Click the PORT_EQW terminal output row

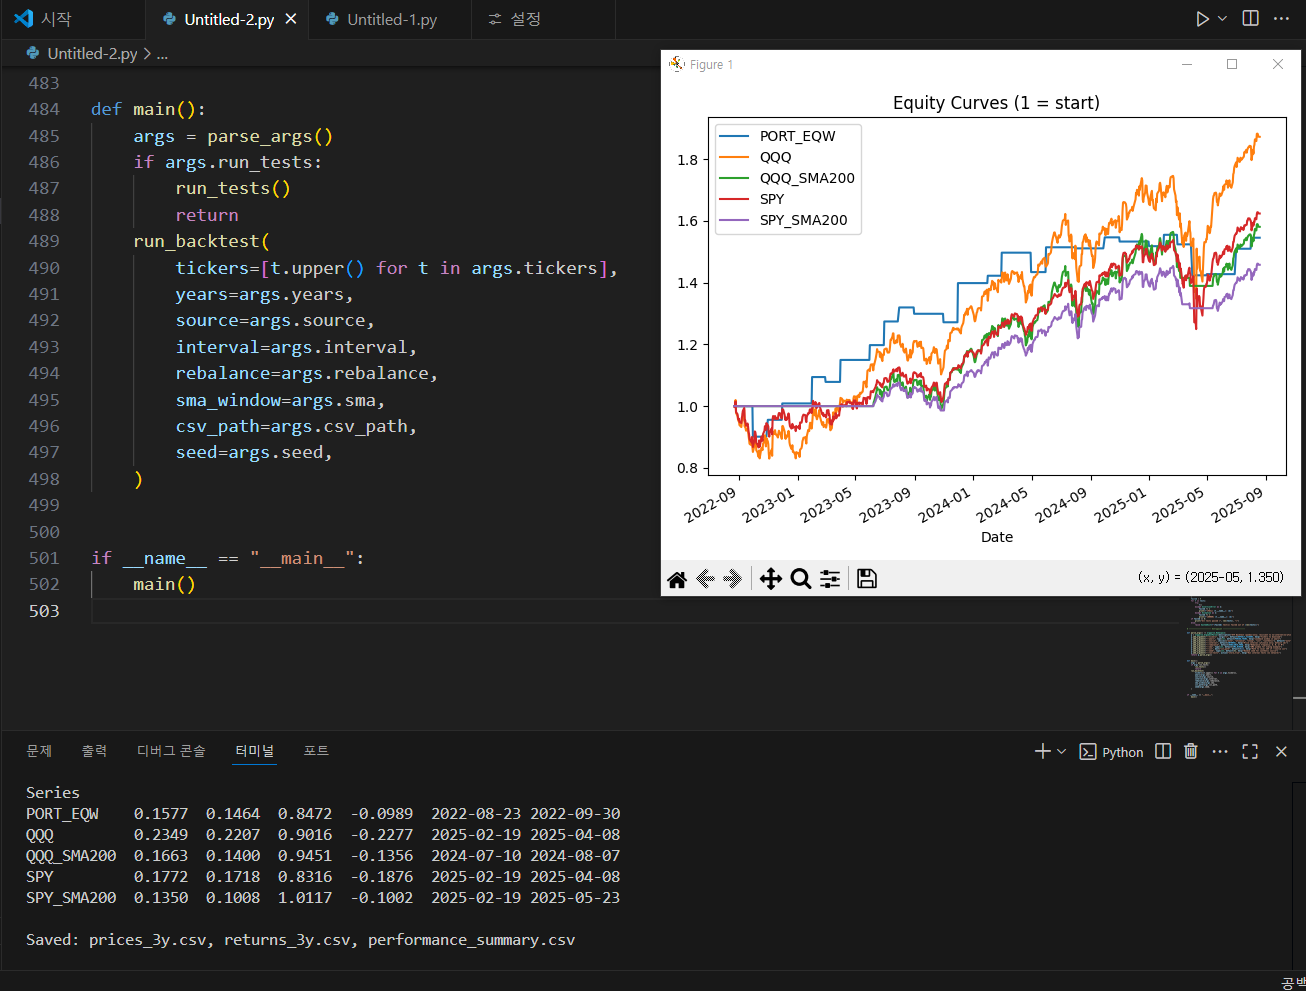tap(323, 814)
